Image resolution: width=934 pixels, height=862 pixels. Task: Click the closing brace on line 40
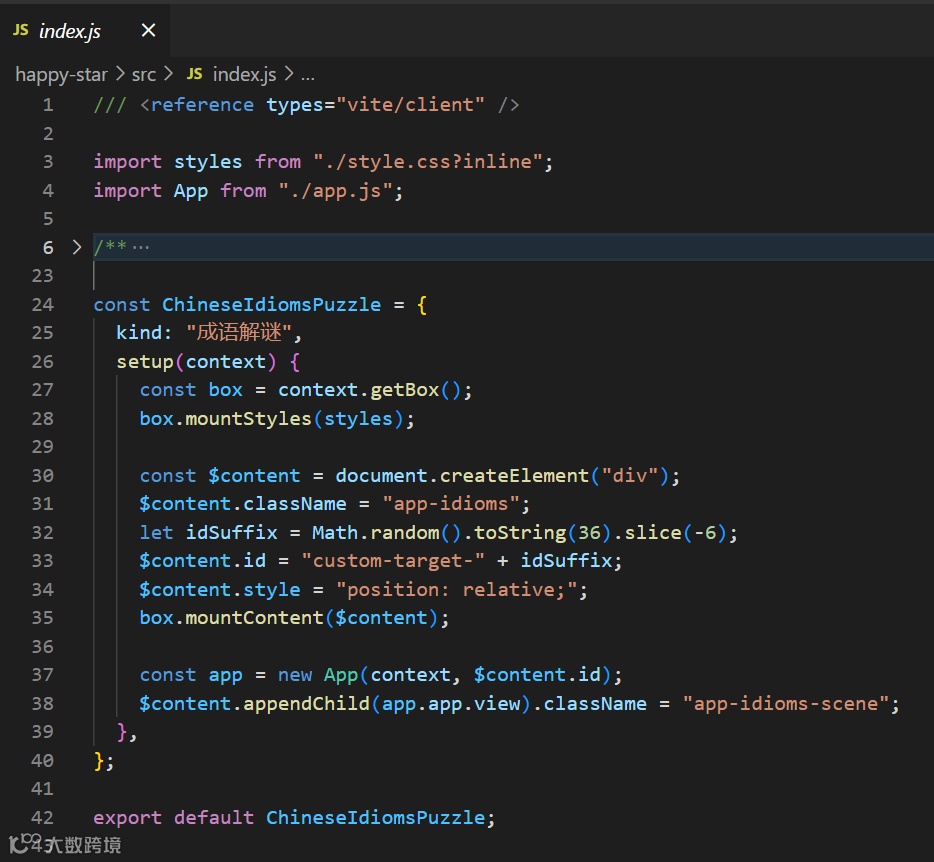click(99, 761)
